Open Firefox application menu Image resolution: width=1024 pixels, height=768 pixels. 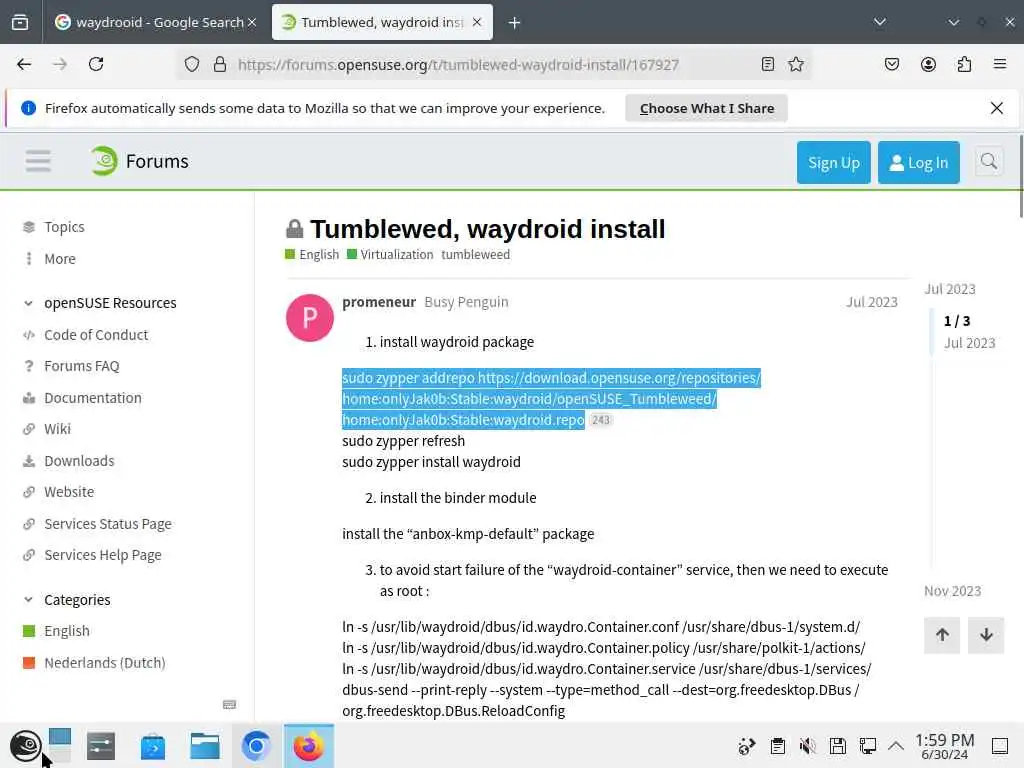point(999,64)
